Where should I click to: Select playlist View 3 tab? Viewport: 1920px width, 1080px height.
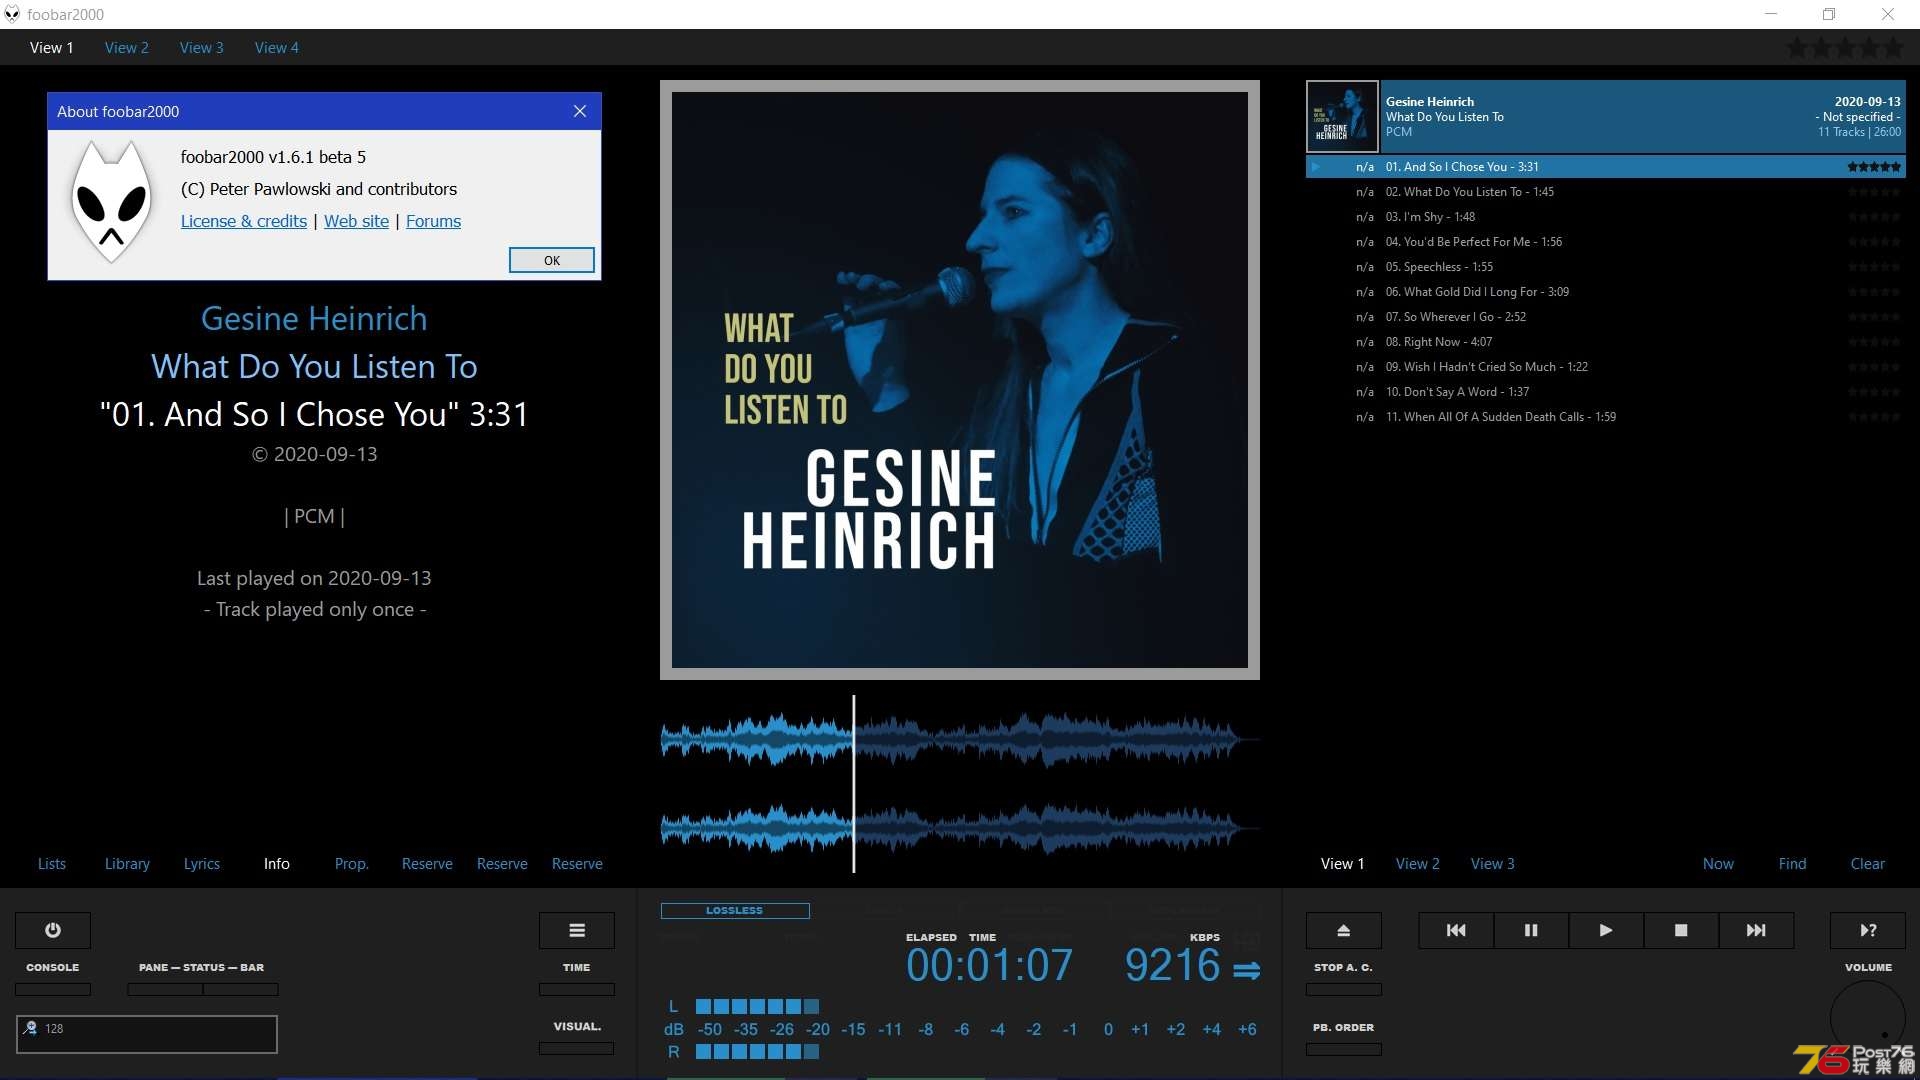1493,863
